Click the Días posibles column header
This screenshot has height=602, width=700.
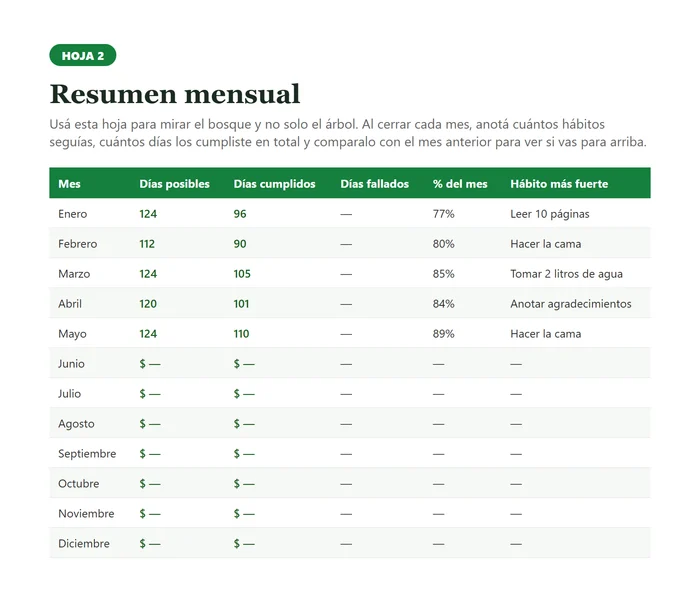pos(174,184)
